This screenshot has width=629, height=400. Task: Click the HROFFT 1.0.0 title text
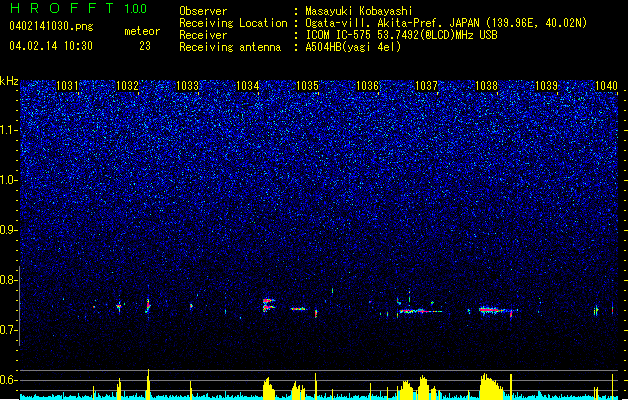79,8
